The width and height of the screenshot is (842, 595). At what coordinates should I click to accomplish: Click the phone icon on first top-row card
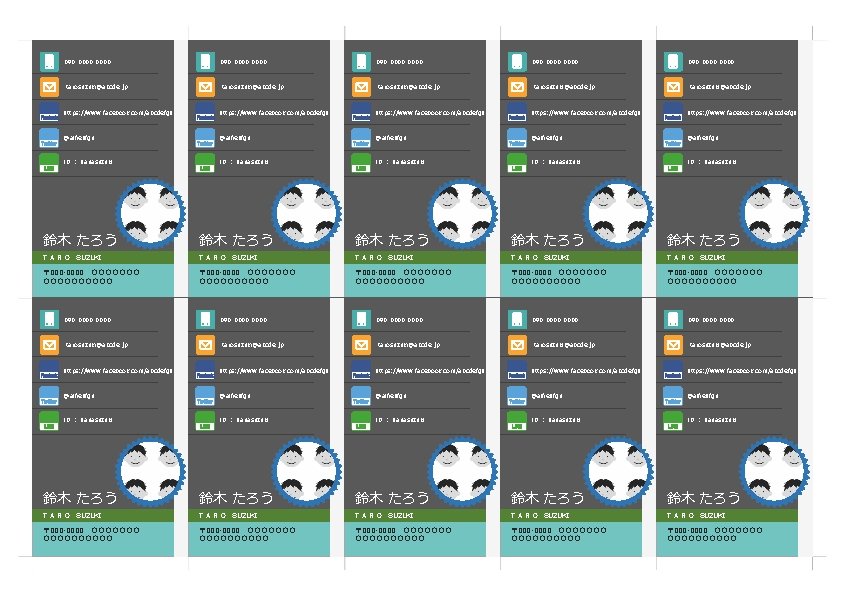tap(49, 62)
